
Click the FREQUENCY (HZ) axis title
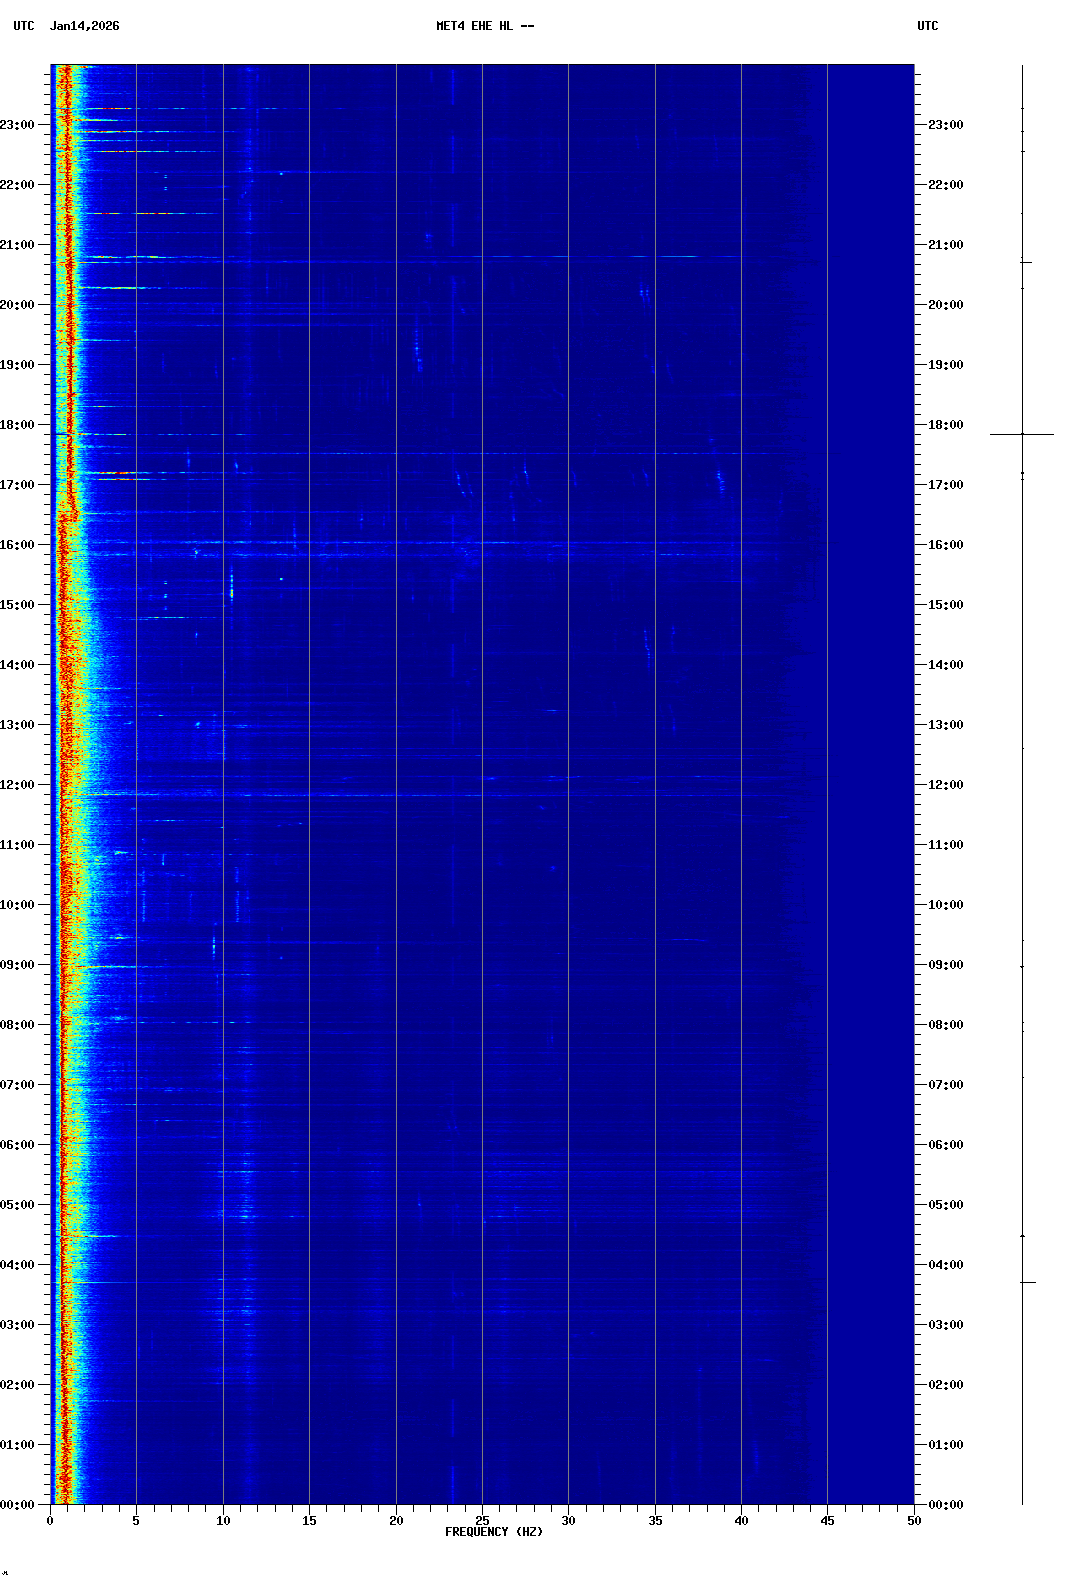494,1532
